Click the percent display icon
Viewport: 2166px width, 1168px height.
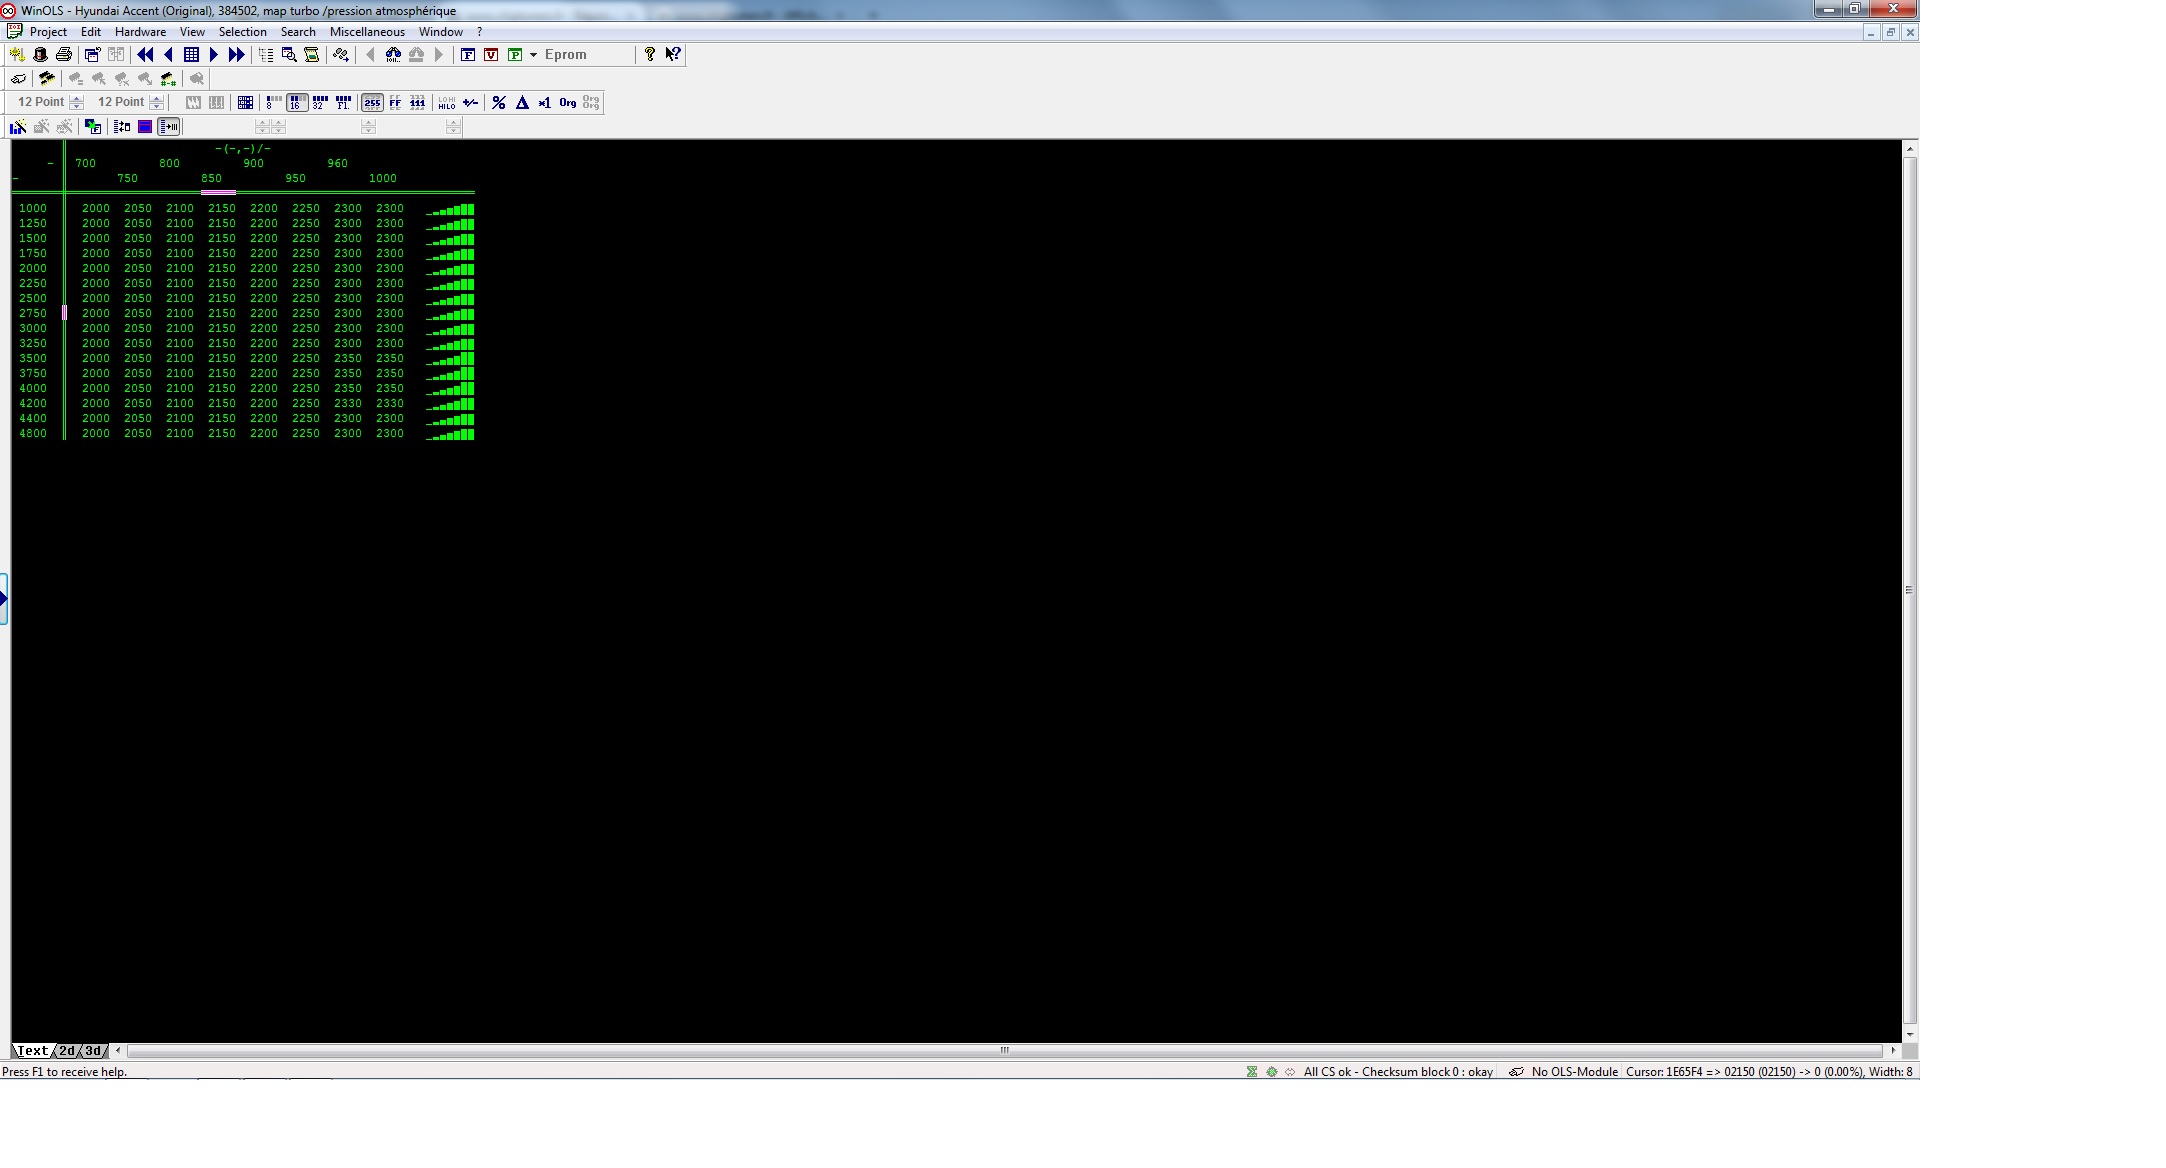click(x=498, y=103)
